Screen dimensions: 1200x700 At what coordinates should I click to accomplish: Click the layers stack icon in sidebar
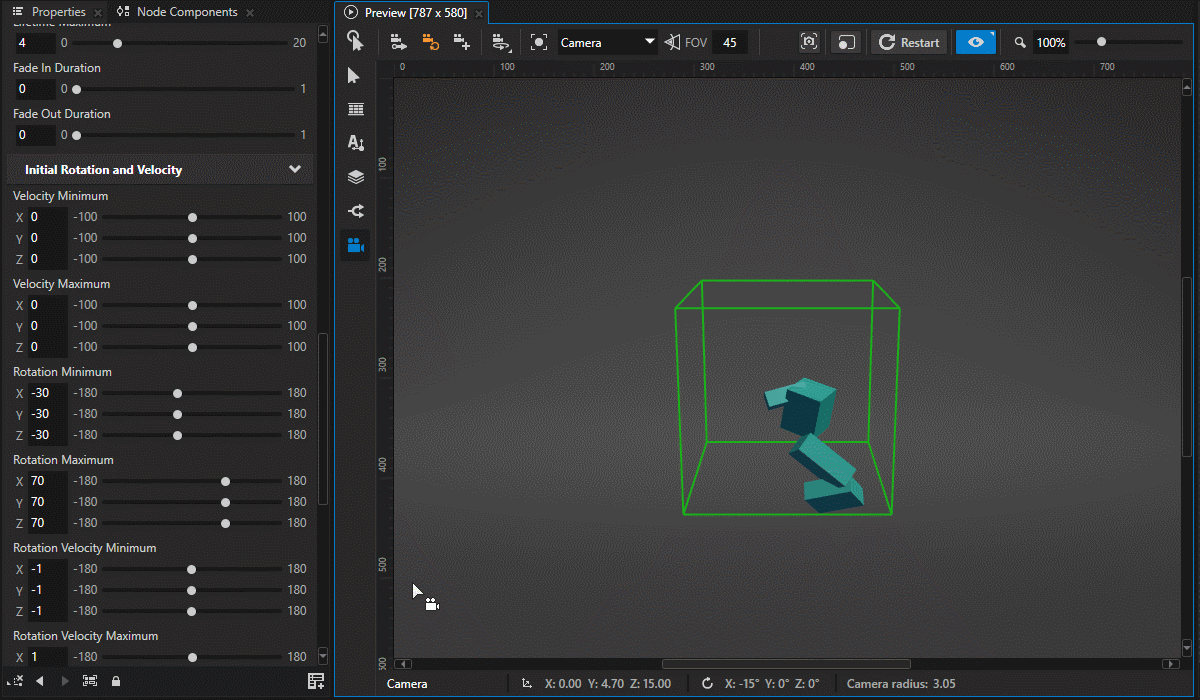point(355,178)
